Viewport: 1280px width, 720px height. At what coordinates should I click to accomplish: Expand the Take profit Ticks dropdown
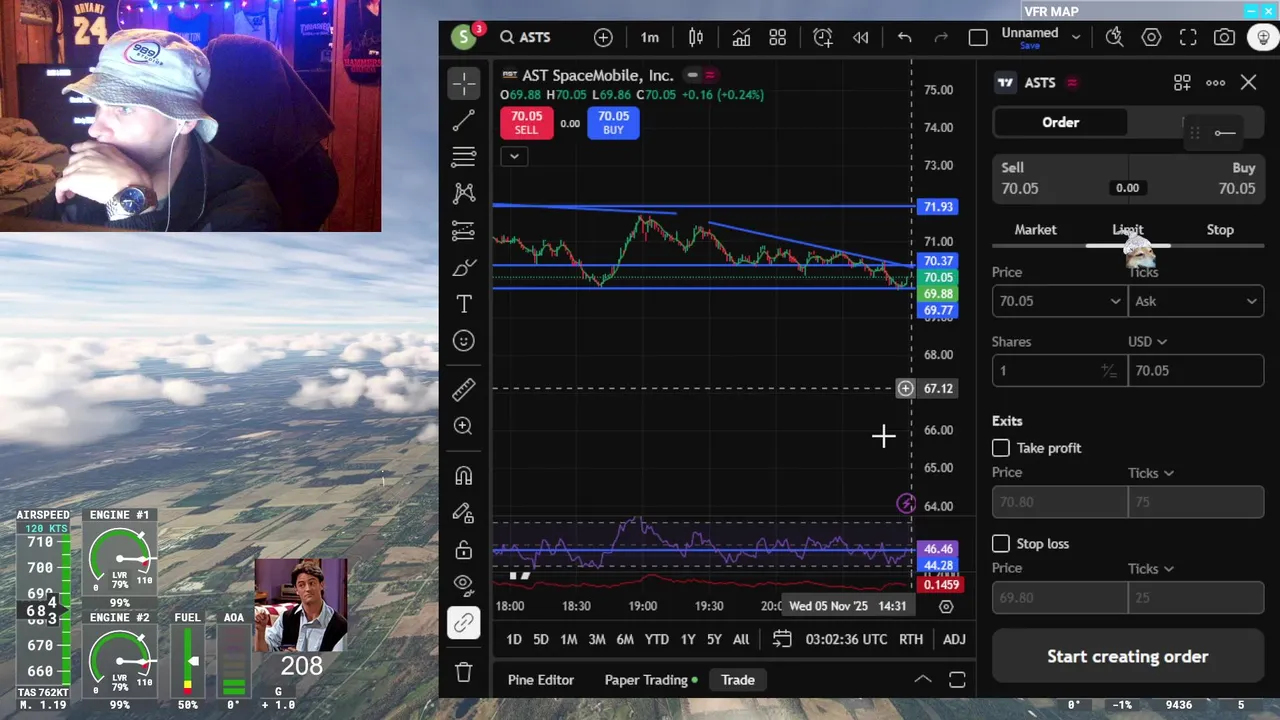[x=1151, y=473]
